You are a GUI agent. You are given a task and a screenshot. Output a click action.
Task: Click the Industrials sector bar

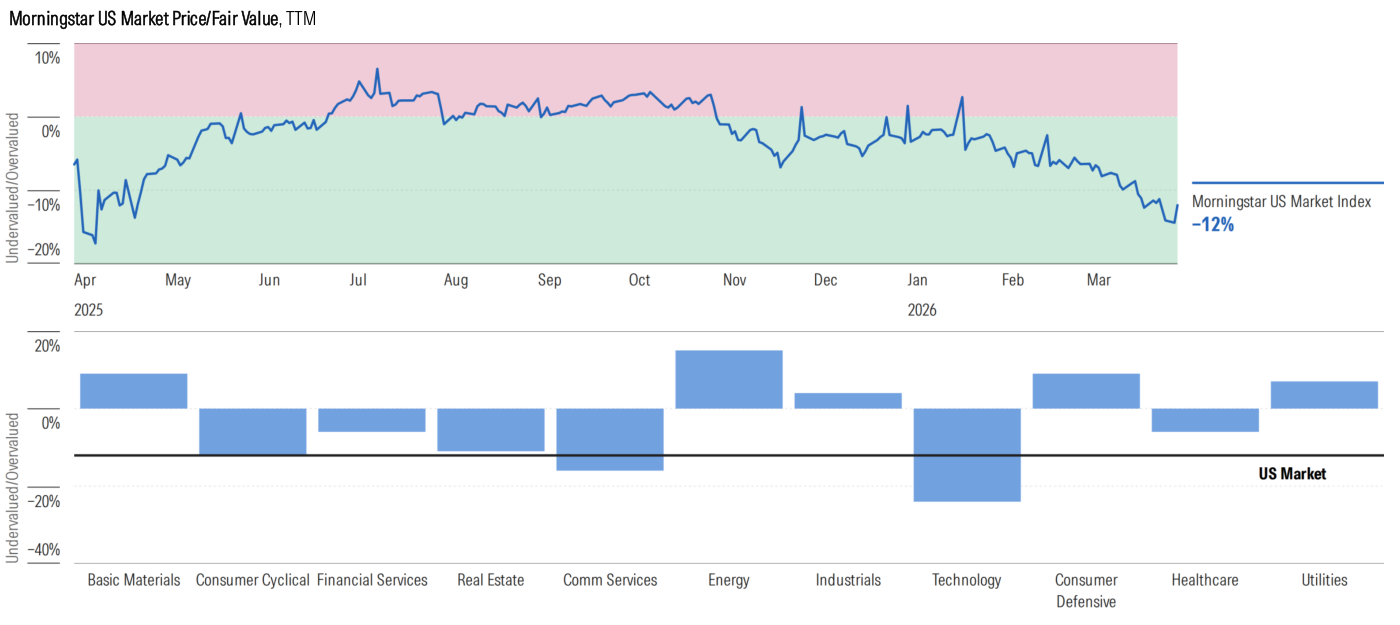point(848,401)
